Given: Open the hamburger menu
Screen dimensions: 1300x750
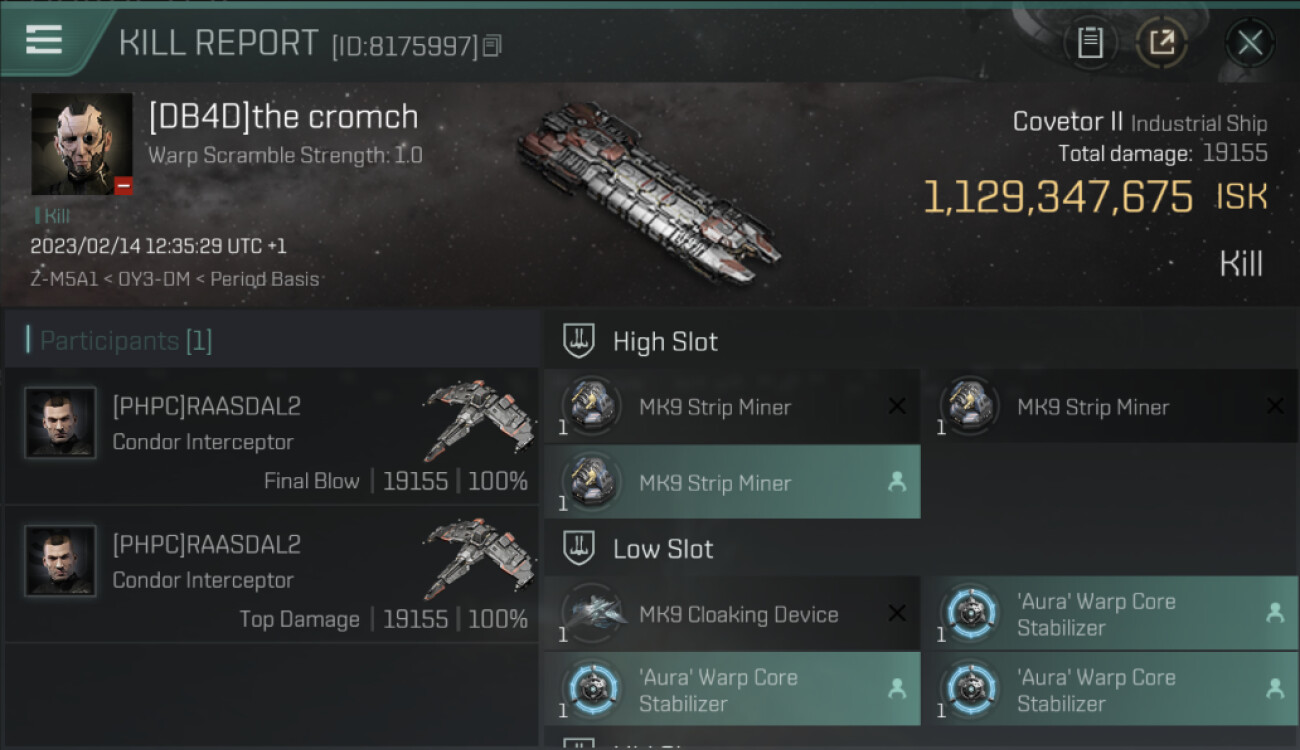Looking at the screenshot, I should tap(44, 41).
